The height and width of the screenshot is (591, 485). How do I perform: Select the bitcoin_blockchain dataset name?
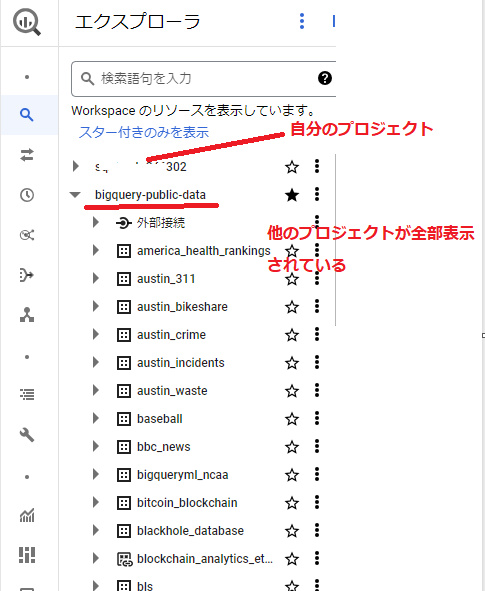pyautogui.click(x=187, y=503)
